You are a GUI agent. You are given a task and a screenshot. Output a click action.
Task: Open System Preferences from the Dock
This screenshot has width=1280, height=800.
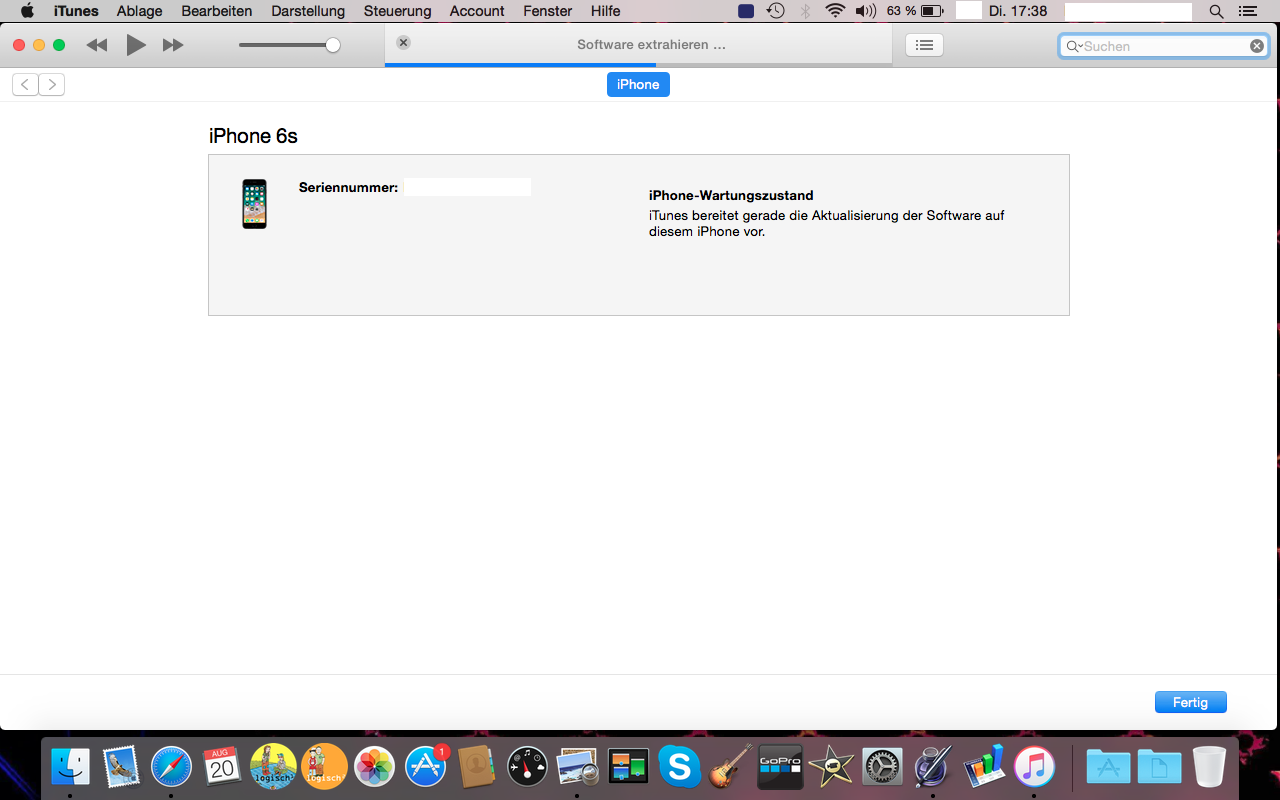(x=882, y=767)
